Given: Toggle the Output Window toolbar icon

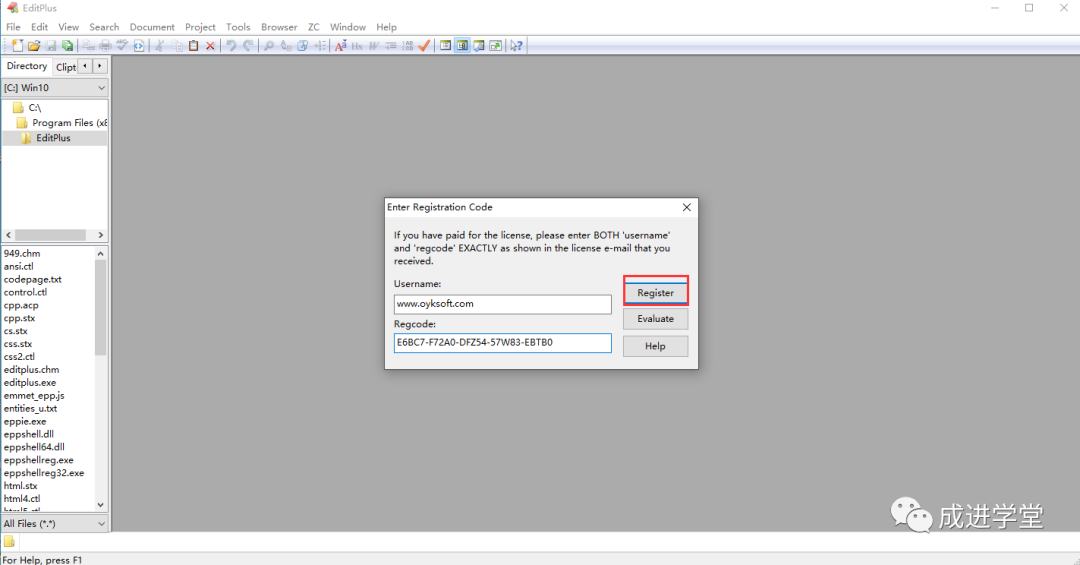Looking at the screenshot, I should (495, 45).
